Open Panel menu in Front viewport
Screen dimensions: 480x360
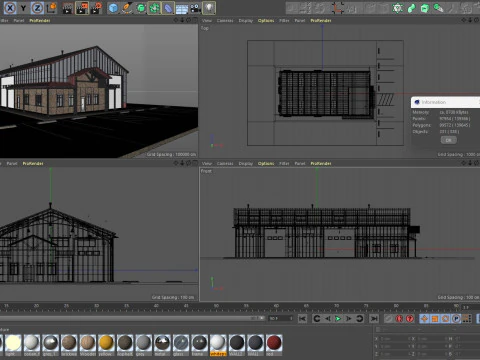[x=300, y=163]
